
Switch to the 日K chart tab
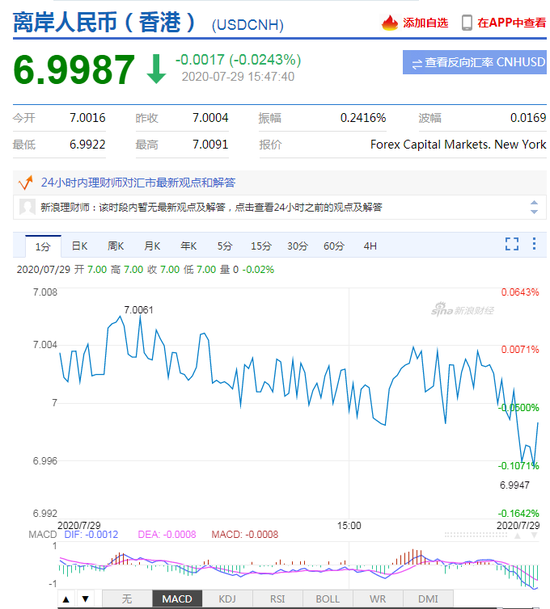80,246
